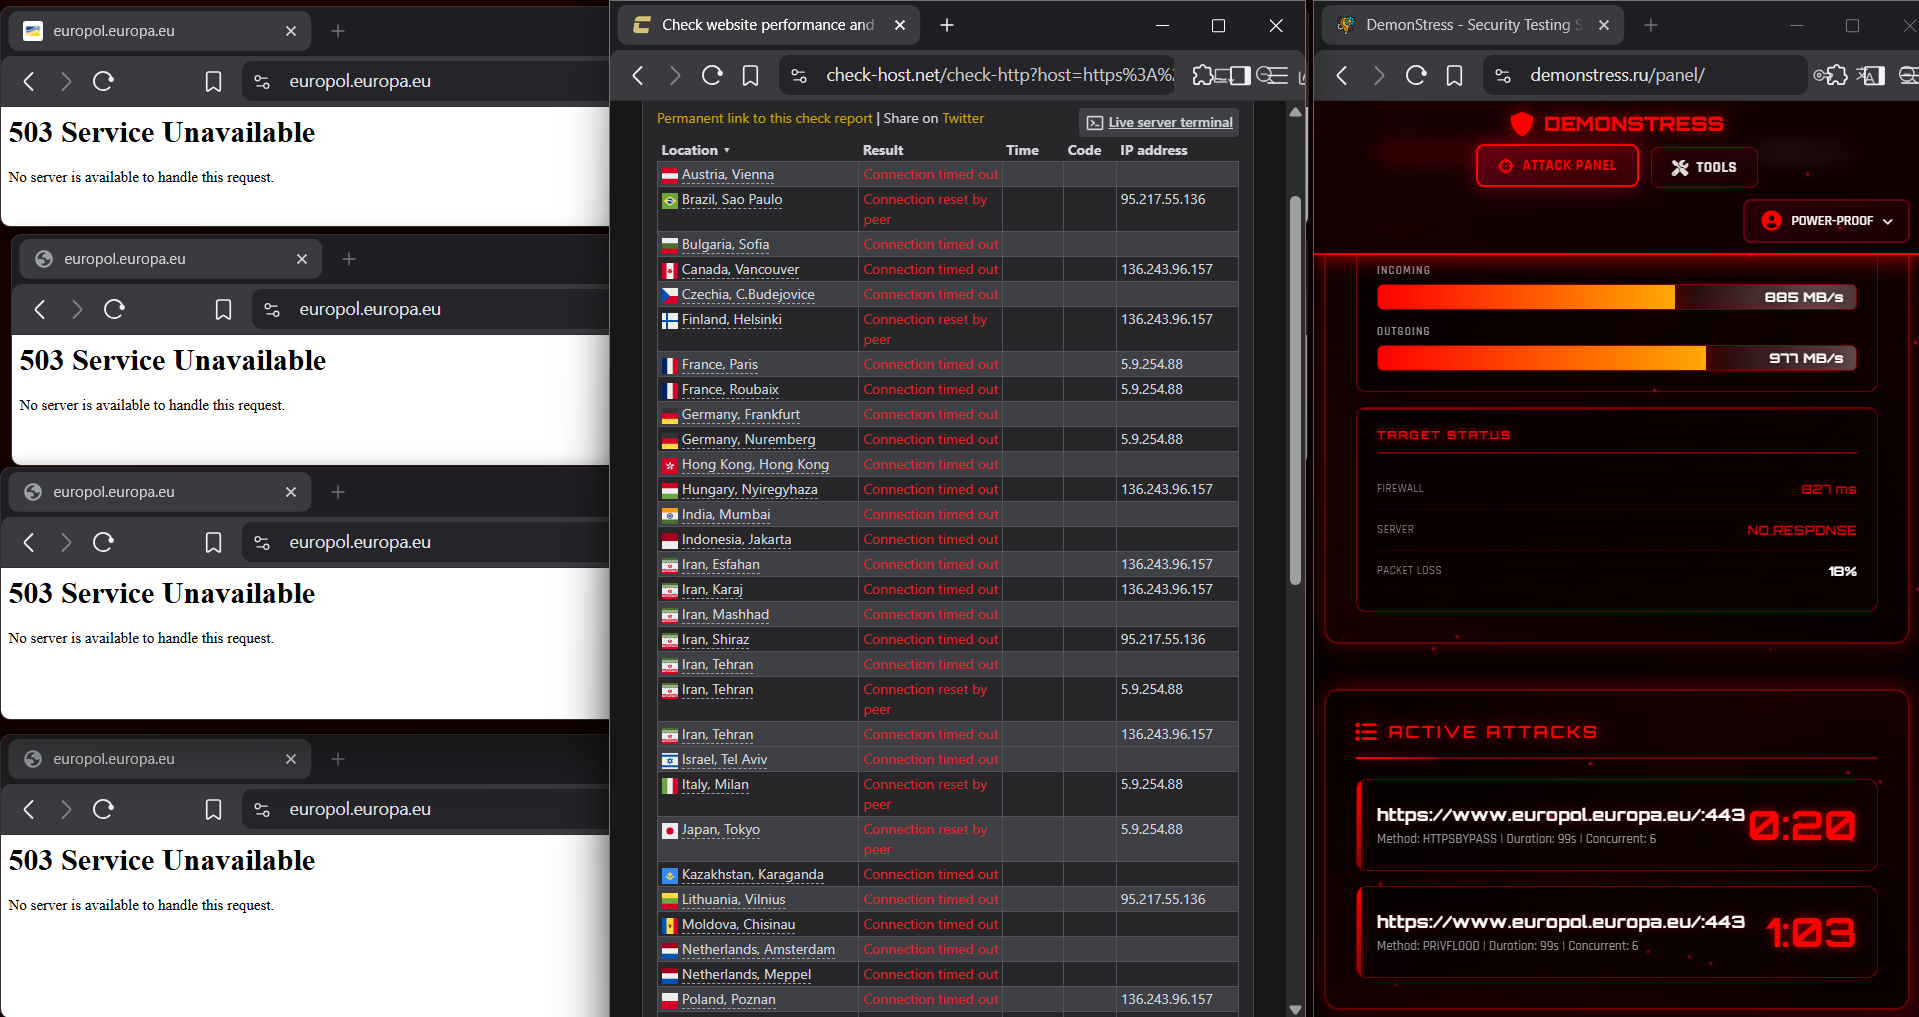Image resolution: width=1919 pixels, height=1017 pixels.
Task: View site info icon beside check-host.net URL
Action: click(x=798, y=75)
